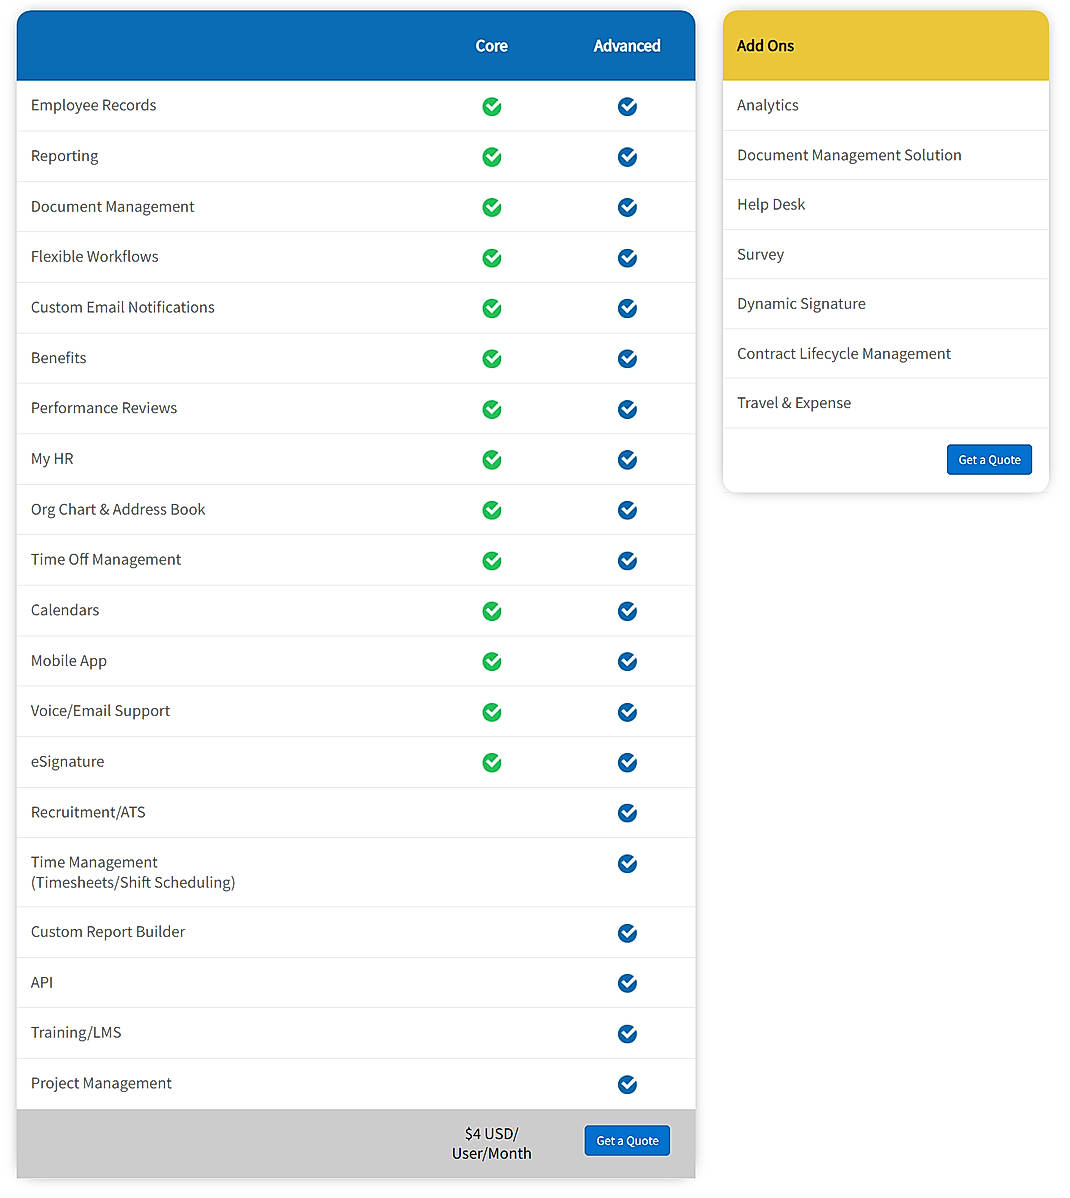Click the Advanced checkmark beside API
Image resolution: width=1070 pixels, height=1198 pixels.
coord(627,983)
